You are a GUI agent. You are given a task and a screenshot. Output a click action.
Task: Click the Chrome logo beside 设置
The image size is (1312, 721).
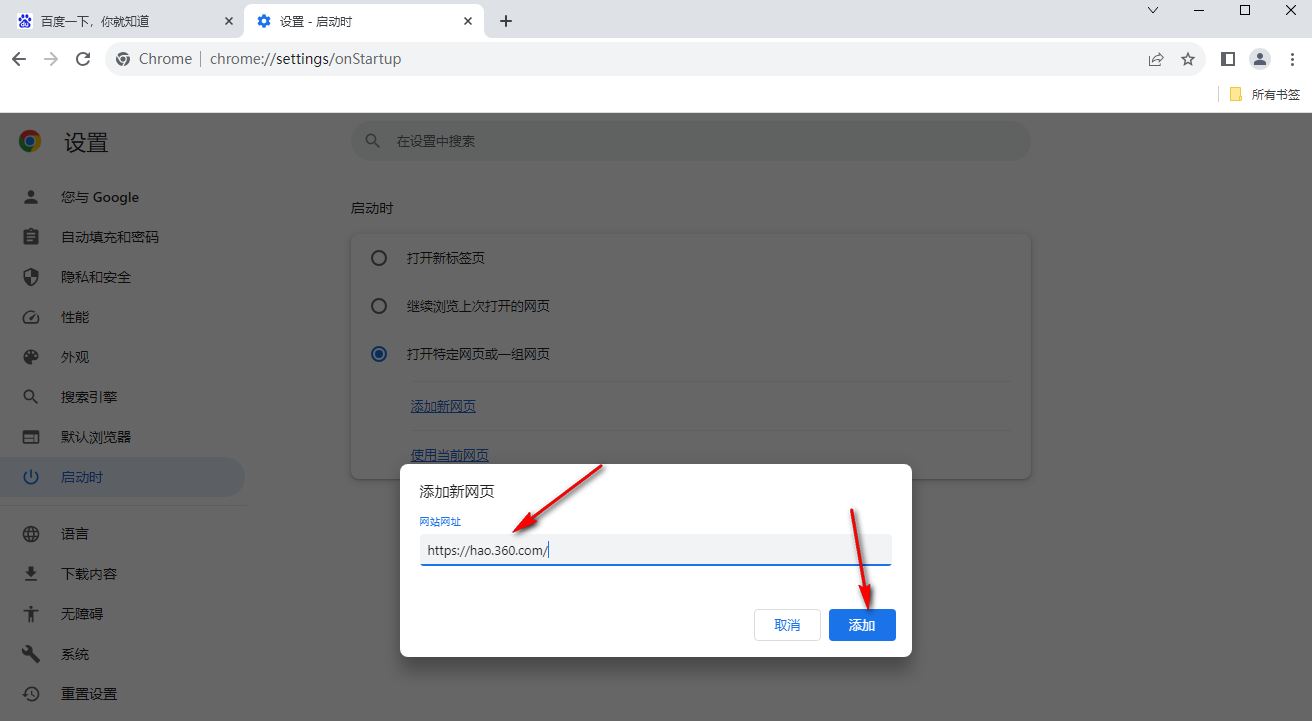pos(30,142)
